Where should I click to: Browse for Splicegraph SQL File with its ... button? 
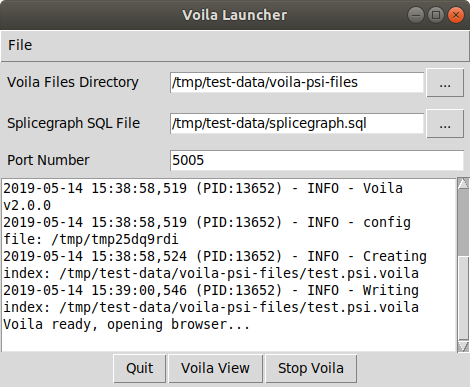[x=445, y=124]
